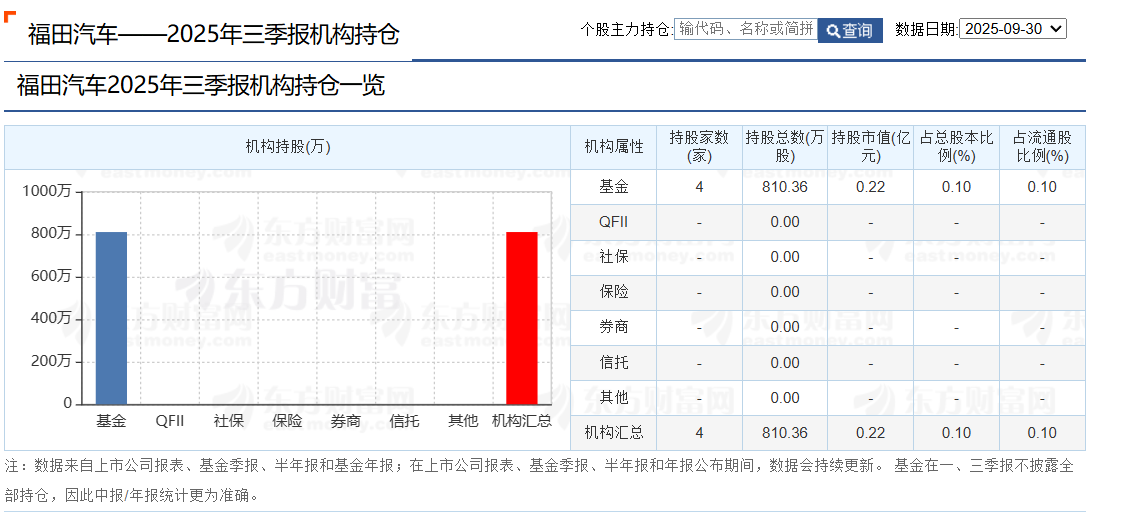The image size is (1124, 515).
Task: Click the 查询 search button
Action: [850, 30]
